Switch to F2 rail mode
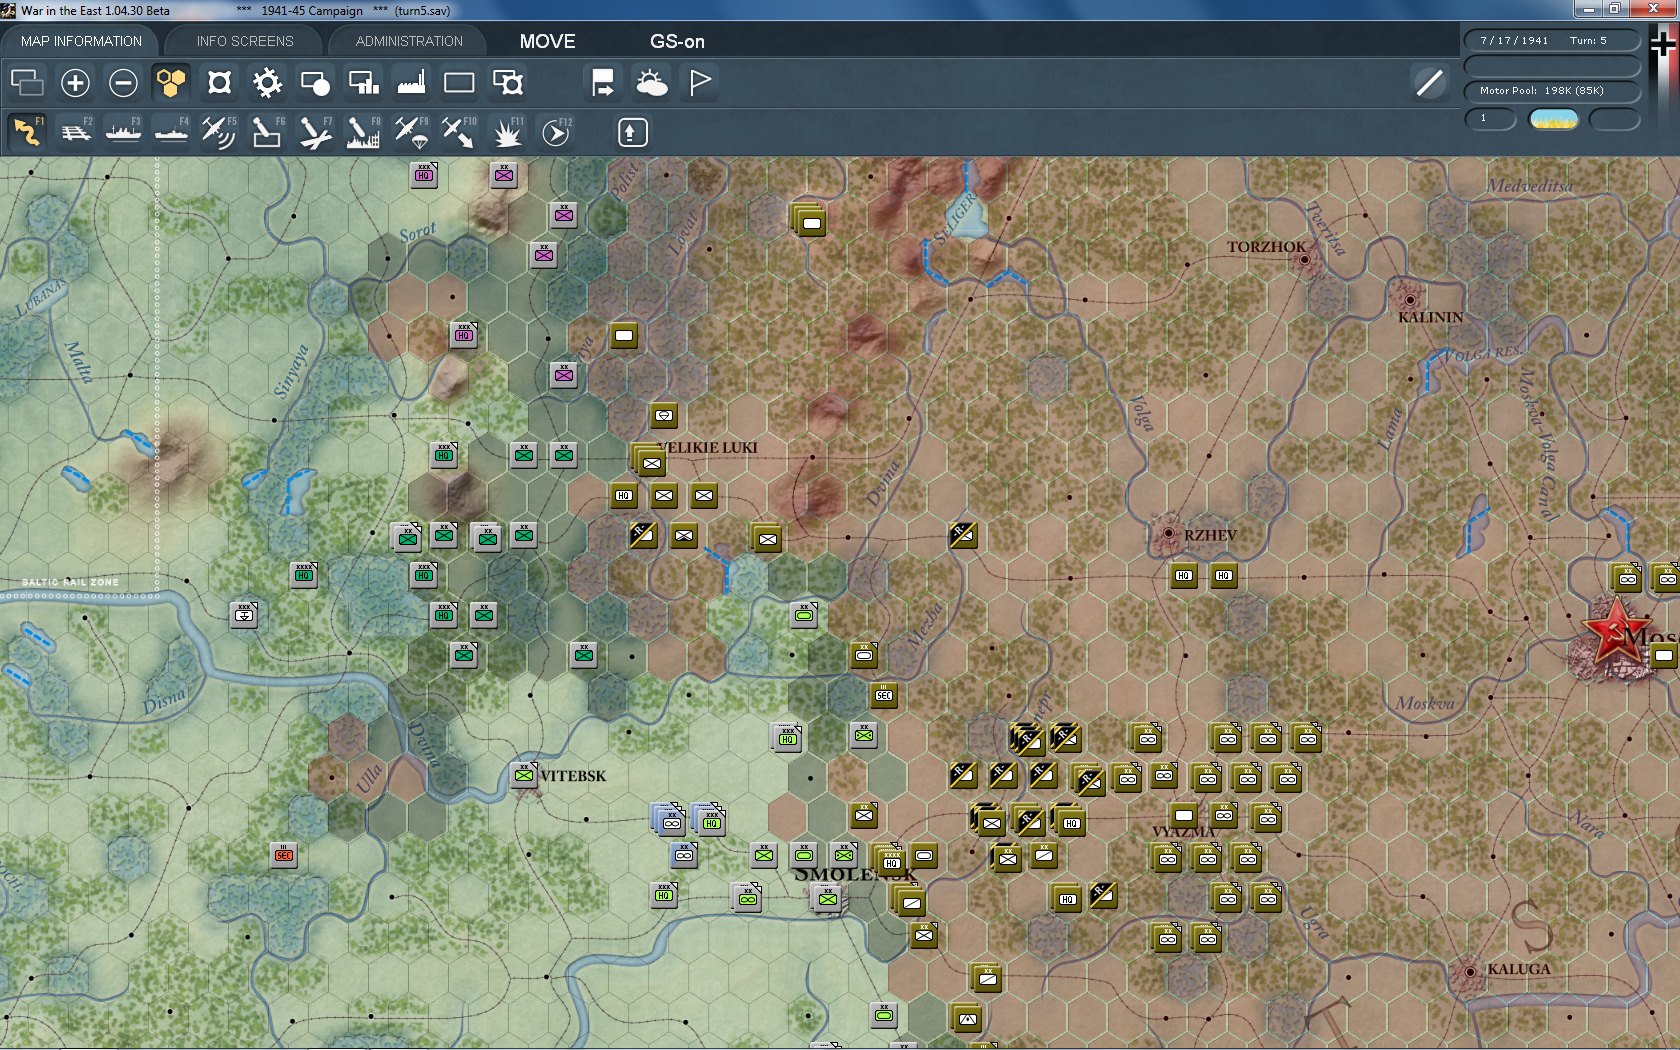The width and height of the screenshot is (1680, 1050). pyautogui.click(x=75, y=132)
